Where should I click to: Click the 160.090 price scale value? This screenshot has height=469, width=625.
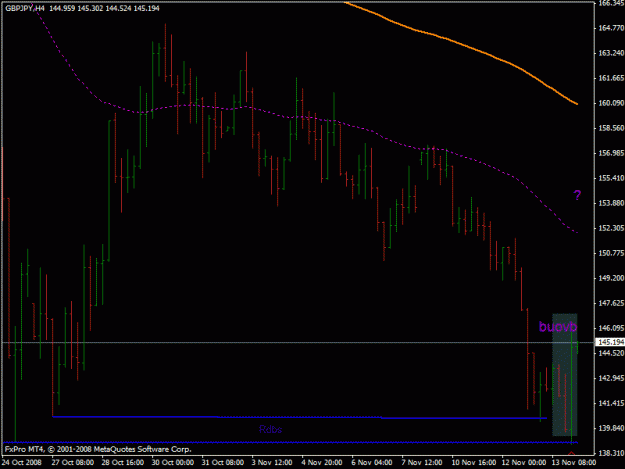611,103
